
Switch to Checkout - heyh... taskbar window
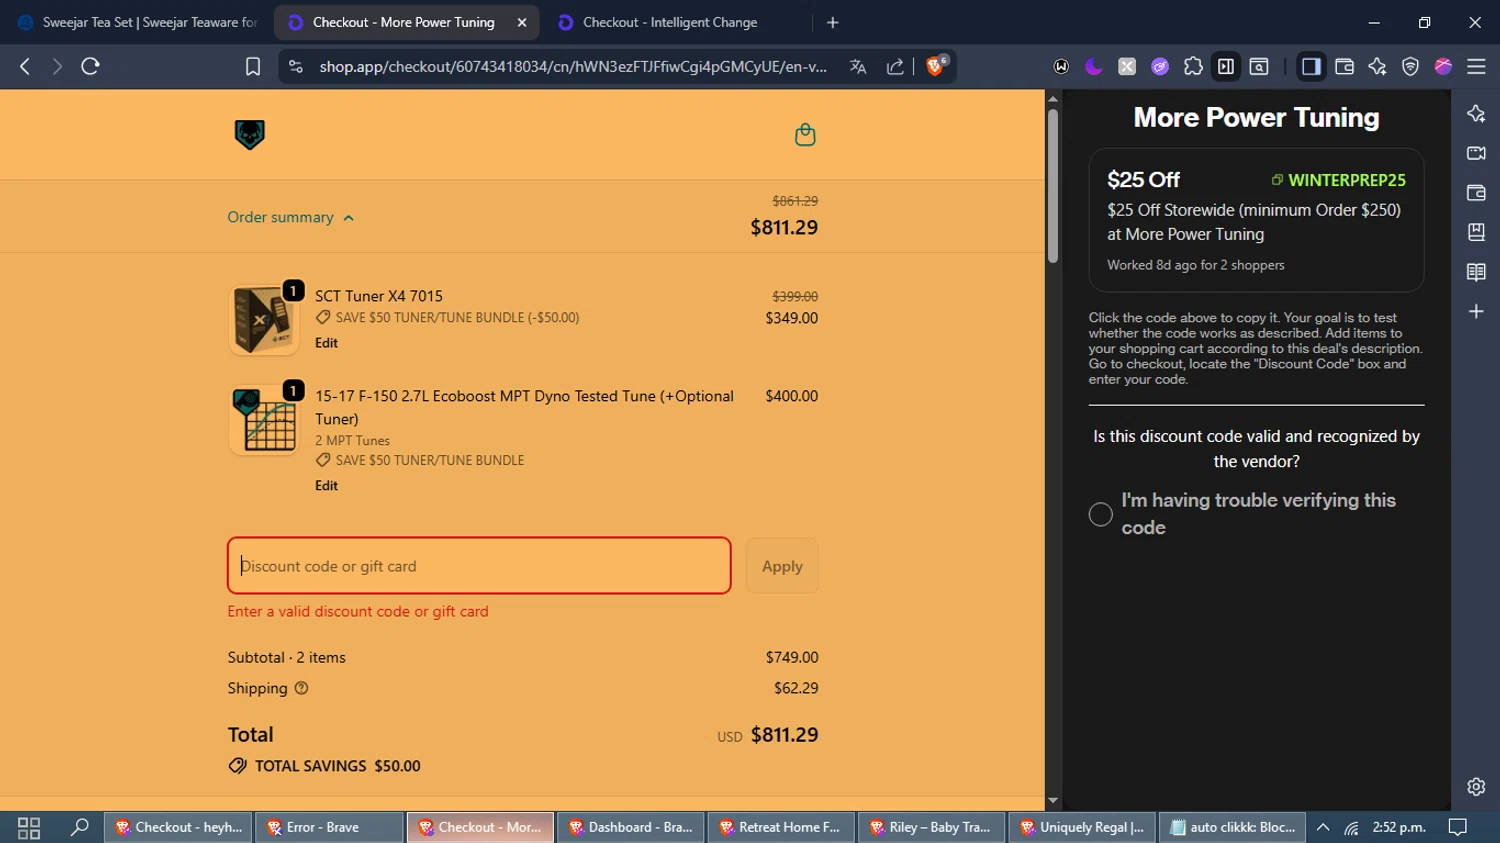coord(178,827)
